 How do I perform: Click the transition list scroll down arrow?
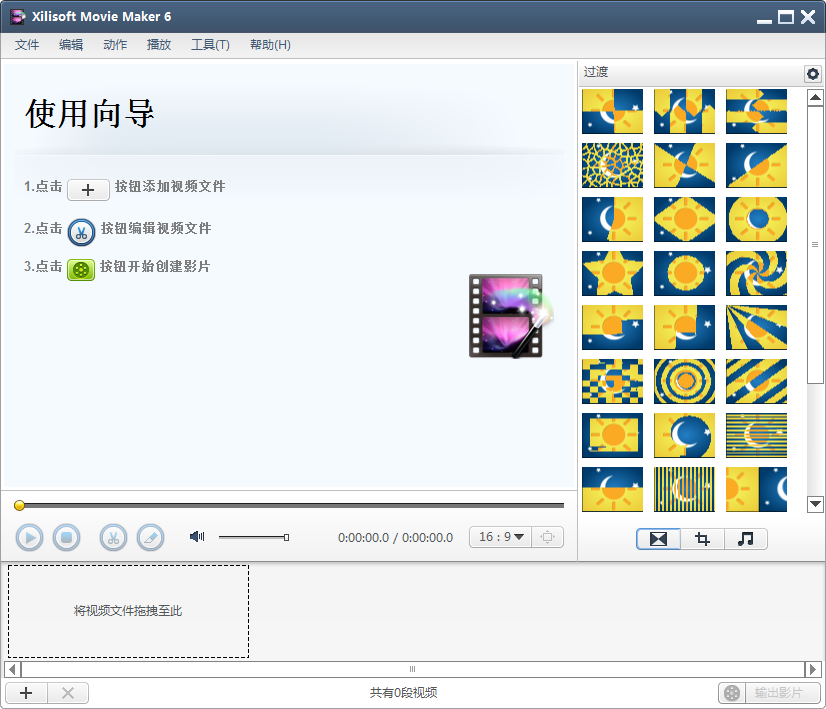point(815,504)
